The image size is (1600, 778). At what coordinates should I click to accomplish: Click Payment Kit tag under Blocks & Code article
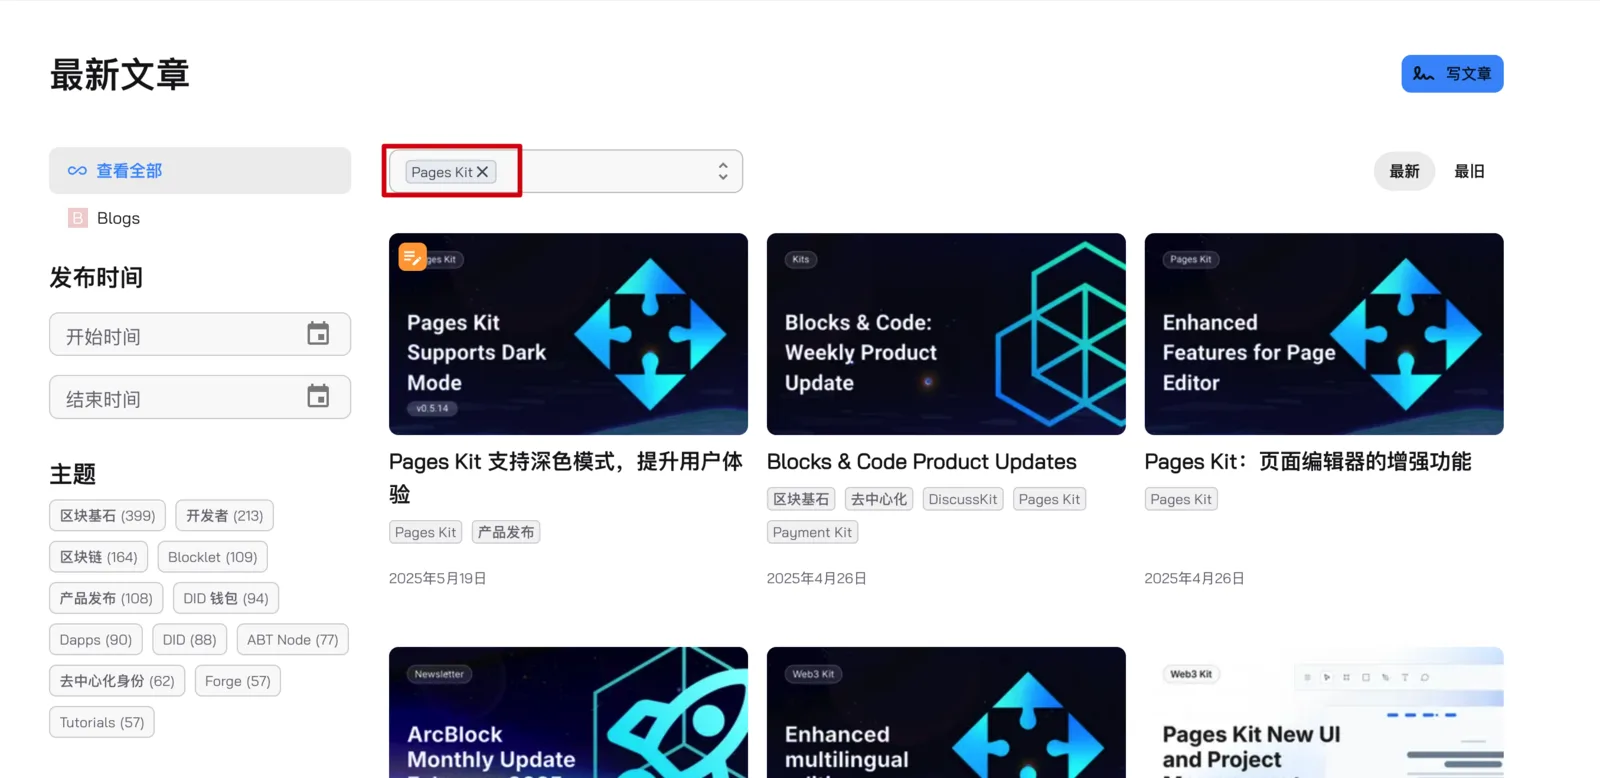[x=812, y=532]
